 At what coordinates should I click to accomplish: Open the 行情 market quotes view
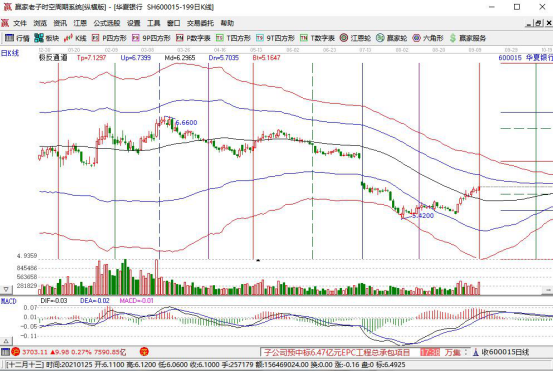coord(17,38)
